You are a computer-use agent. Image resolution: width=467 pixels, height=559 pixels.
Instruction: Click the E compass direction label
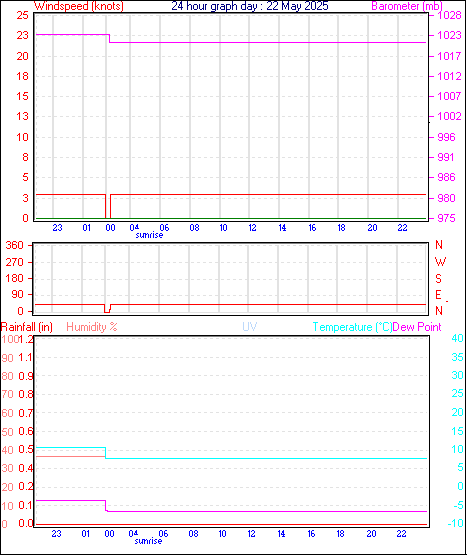[438, 295]
